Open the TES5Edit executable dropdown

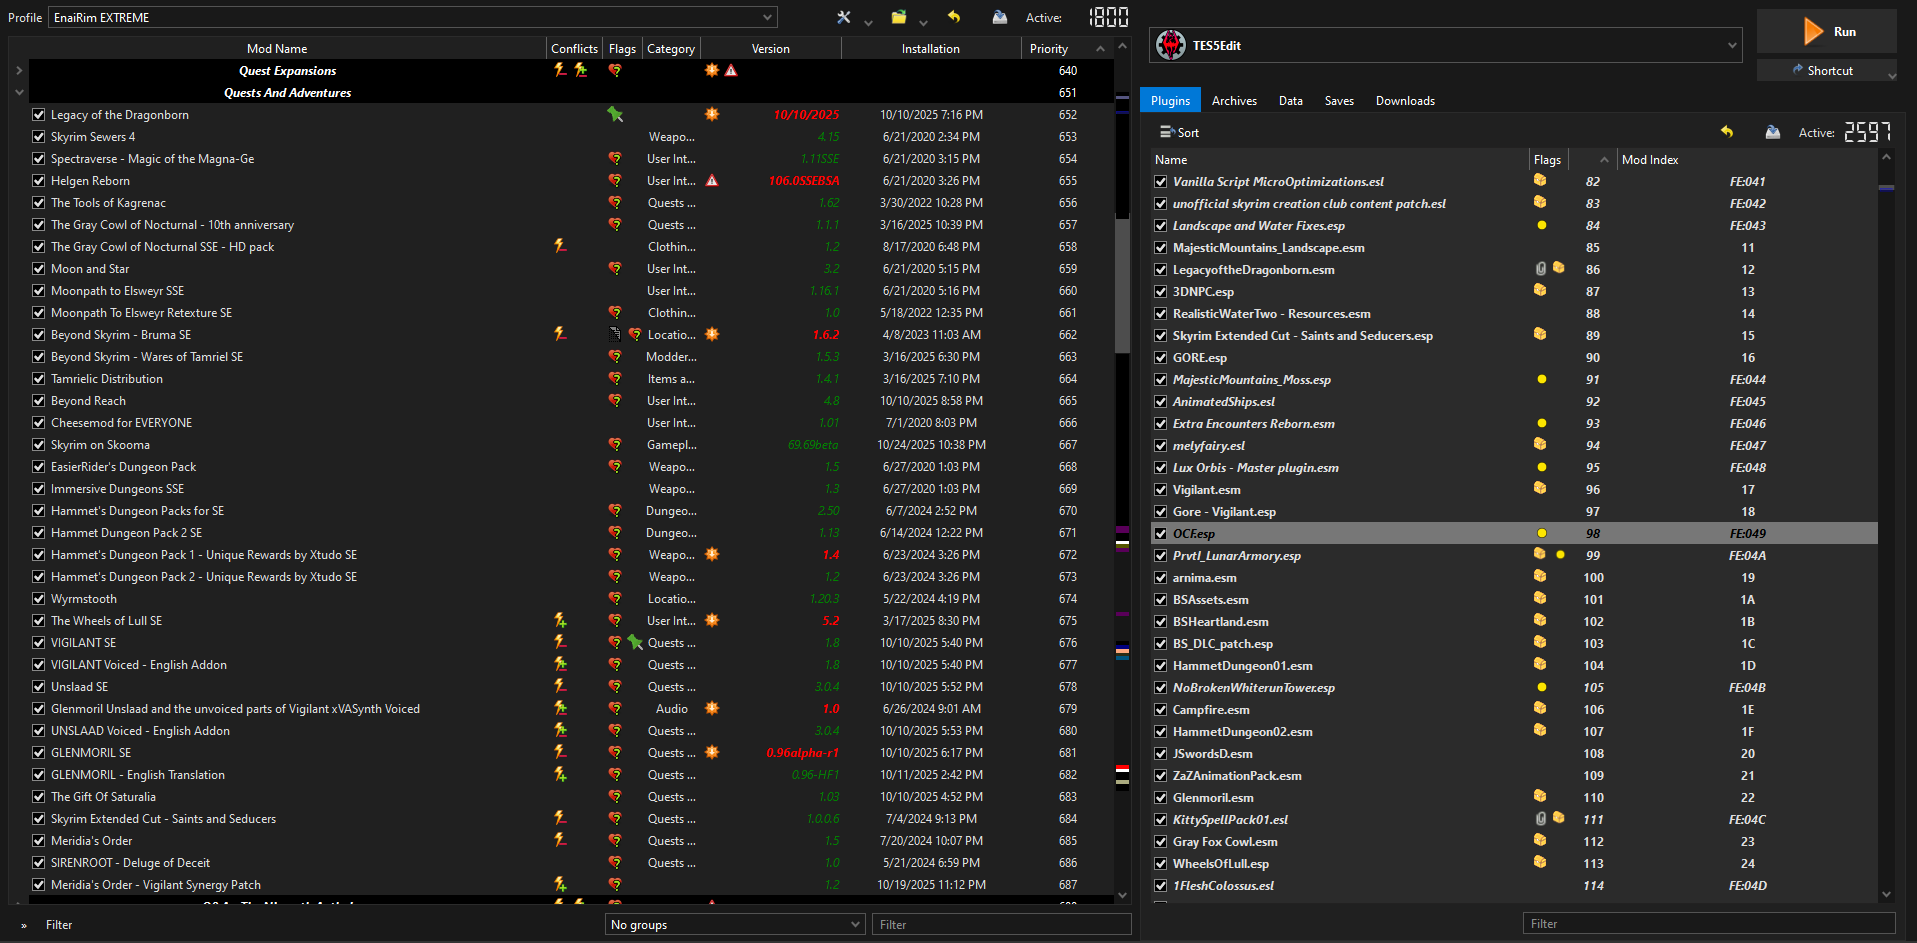click(x=1446, y=45)
